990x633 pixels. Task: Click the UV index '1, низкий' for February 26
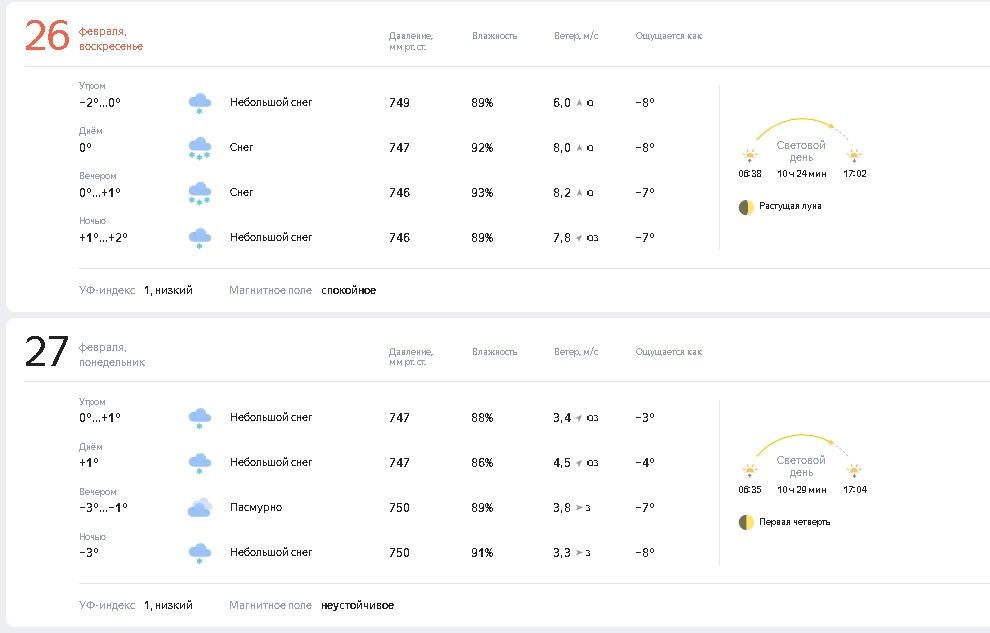168,290
